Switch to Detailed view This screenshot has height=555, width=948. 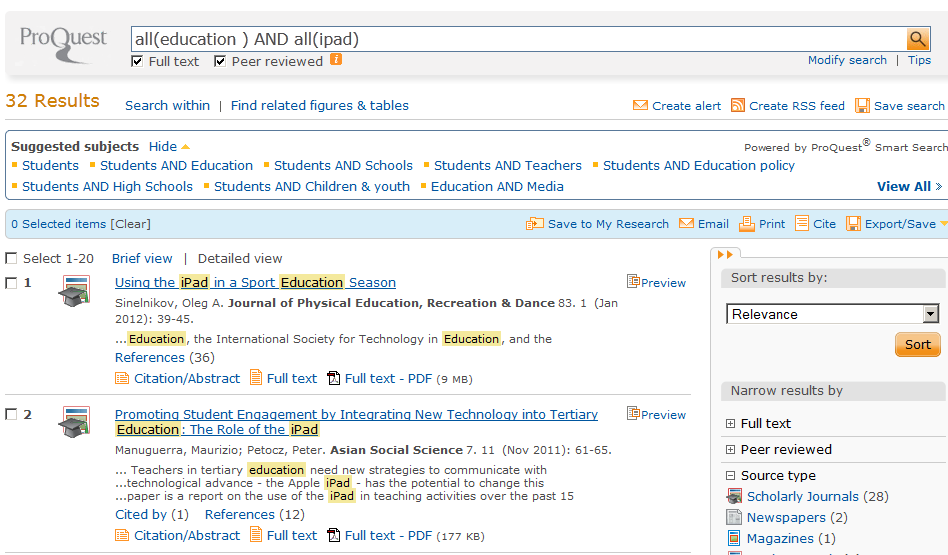pos(240,258)
